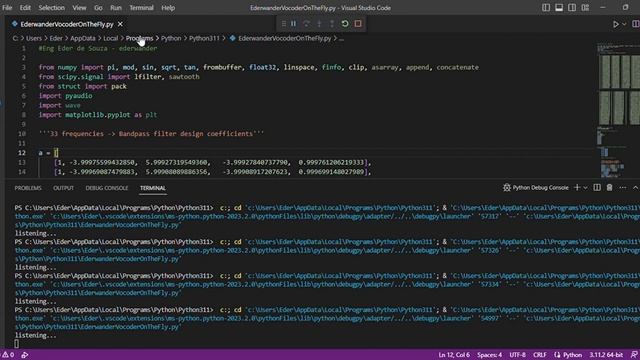This screenshot has width=640, height=360.
Task: Create new terminal with plus icon
Action: pos(577,188)
